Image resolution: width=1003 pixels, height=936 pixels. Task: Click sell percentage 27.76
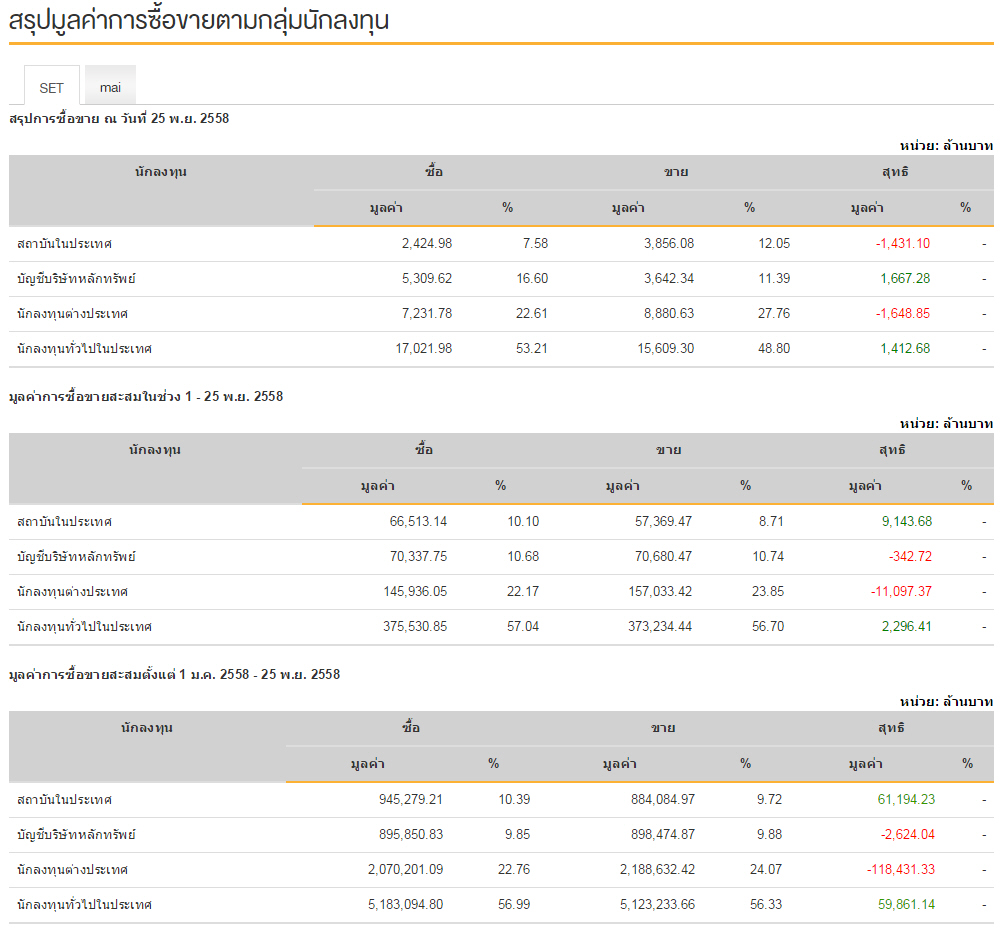pos(774,313)
